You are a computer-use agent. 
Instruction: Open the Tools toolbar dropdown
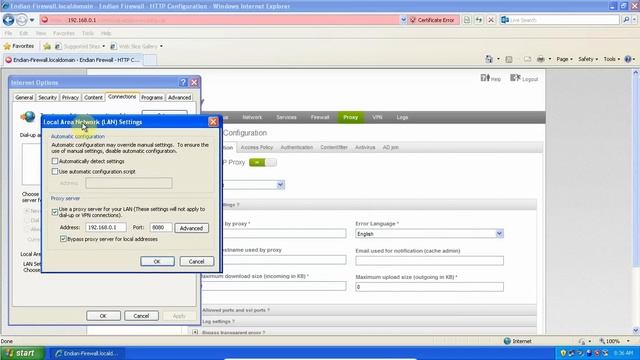click(x=612, y=59)
